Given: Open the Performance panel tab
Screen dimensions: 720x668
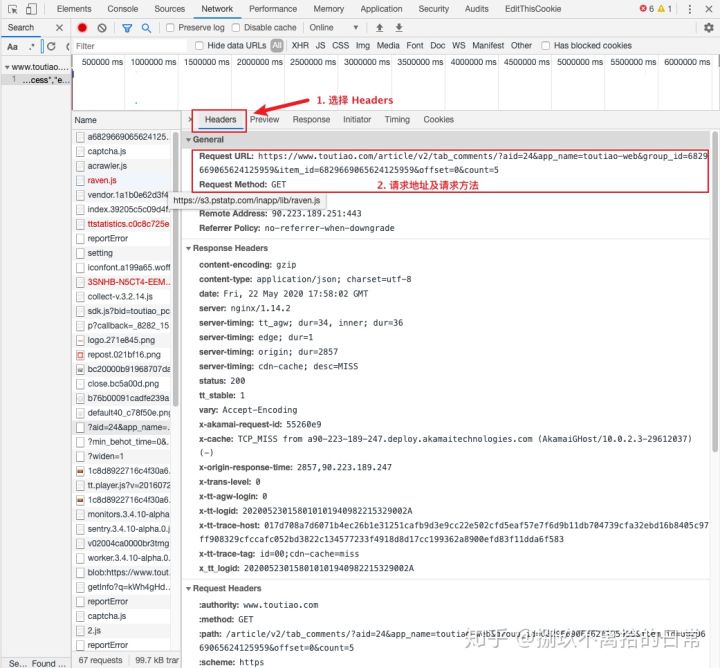Looking at the screenshot, I should [273, 9].
